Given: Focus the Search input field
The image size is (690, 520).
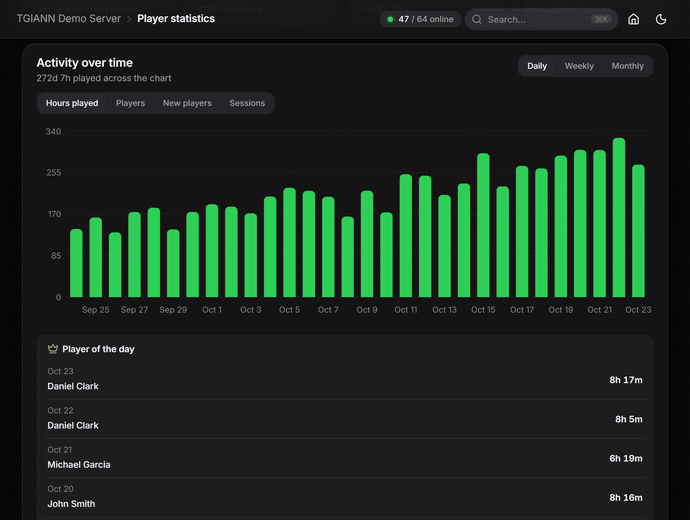Looking at the screenshot, I should (x=541, y=19).
